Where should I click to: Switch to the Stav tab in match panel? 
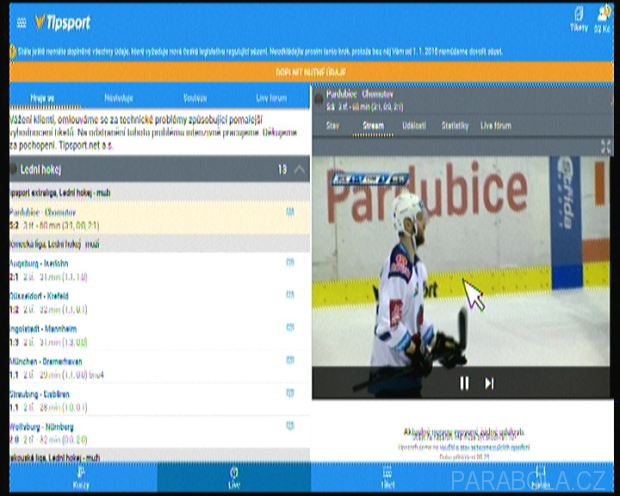click(333, 126)
